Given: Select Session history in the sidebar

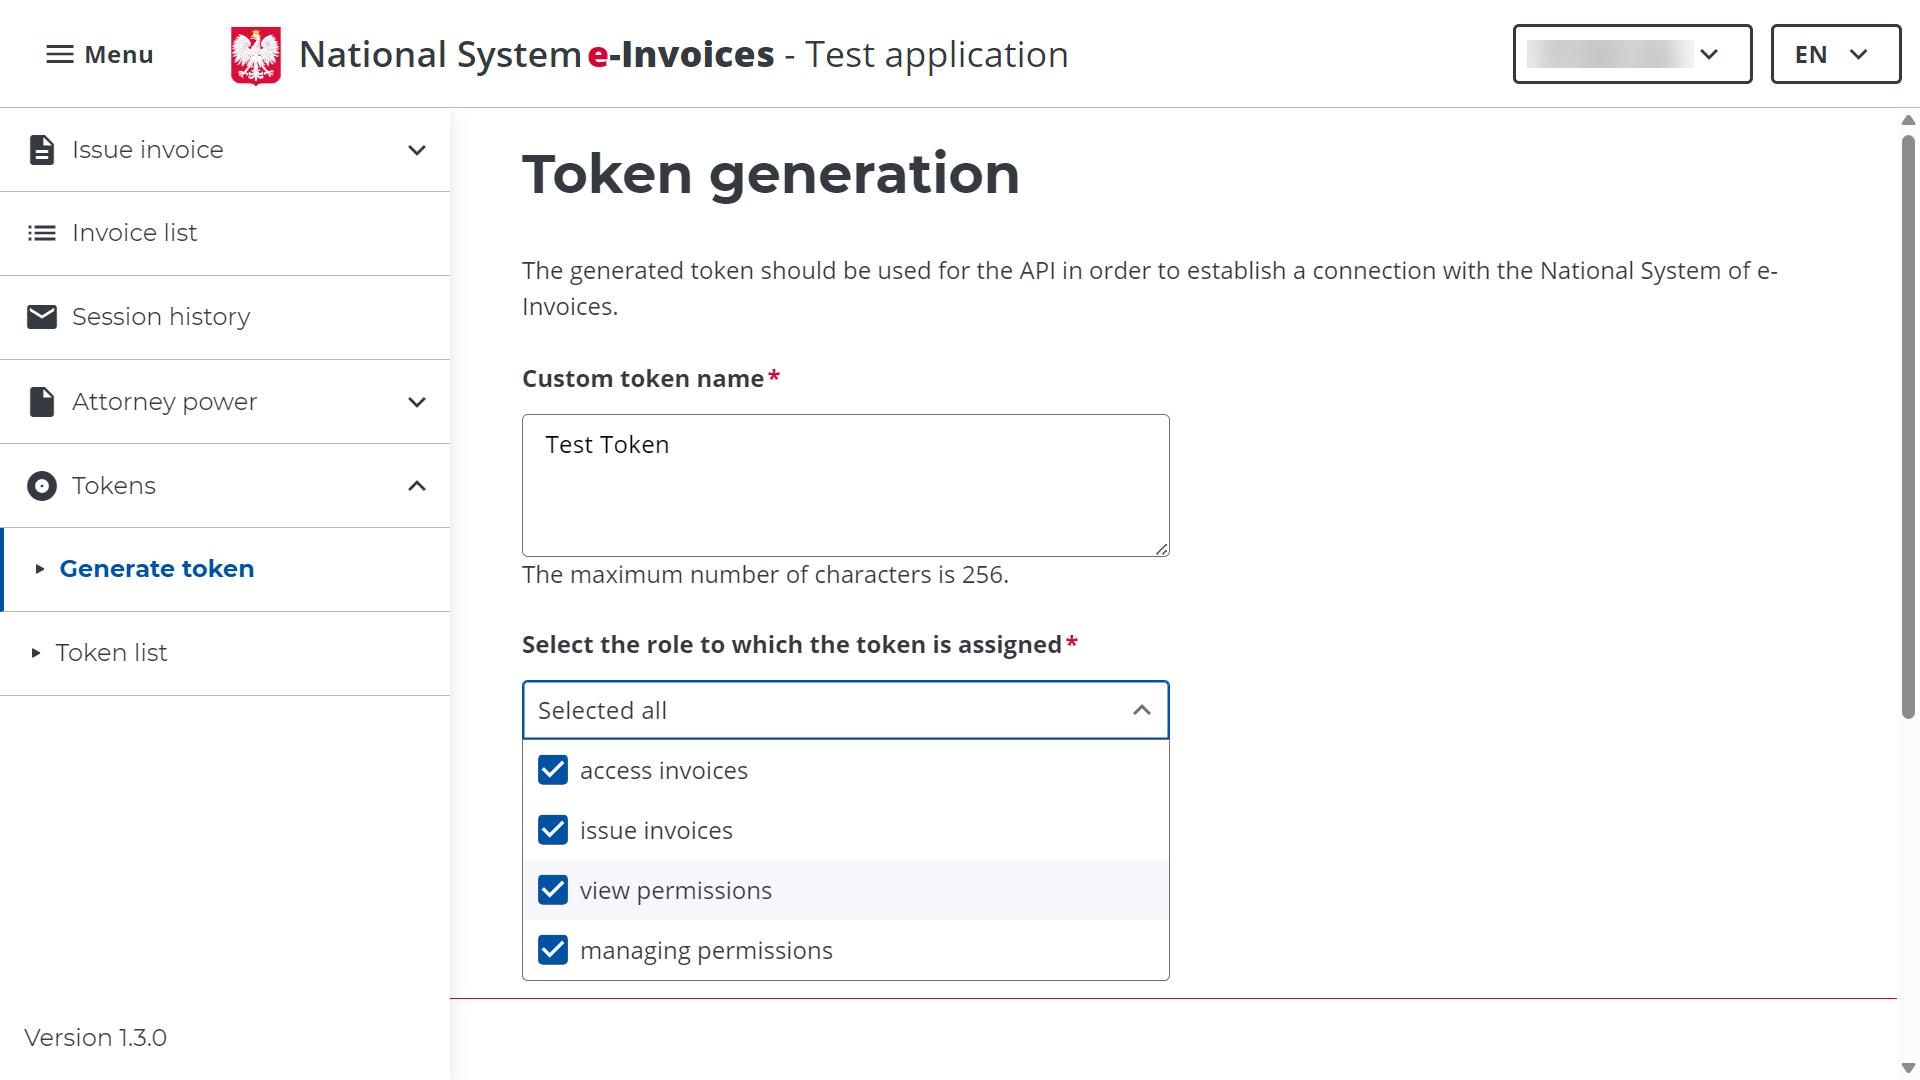Looking at the screenshot, I should [x=161, y=316].
